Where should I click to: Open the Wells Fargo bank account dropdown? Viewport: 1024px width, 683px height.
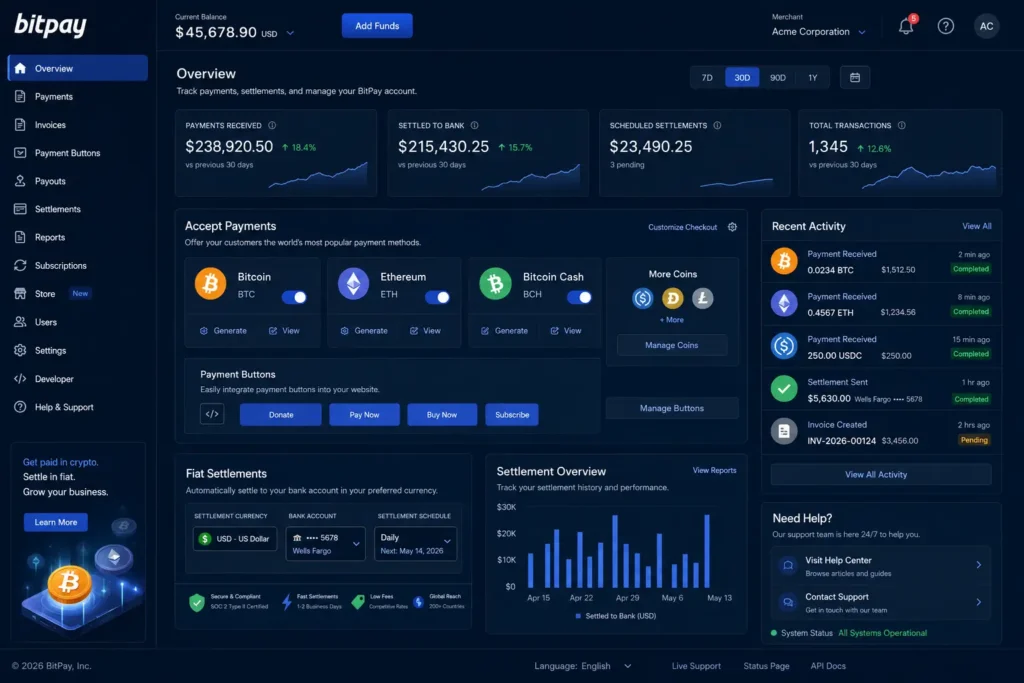pyautogui.click(x=325, y=543)
